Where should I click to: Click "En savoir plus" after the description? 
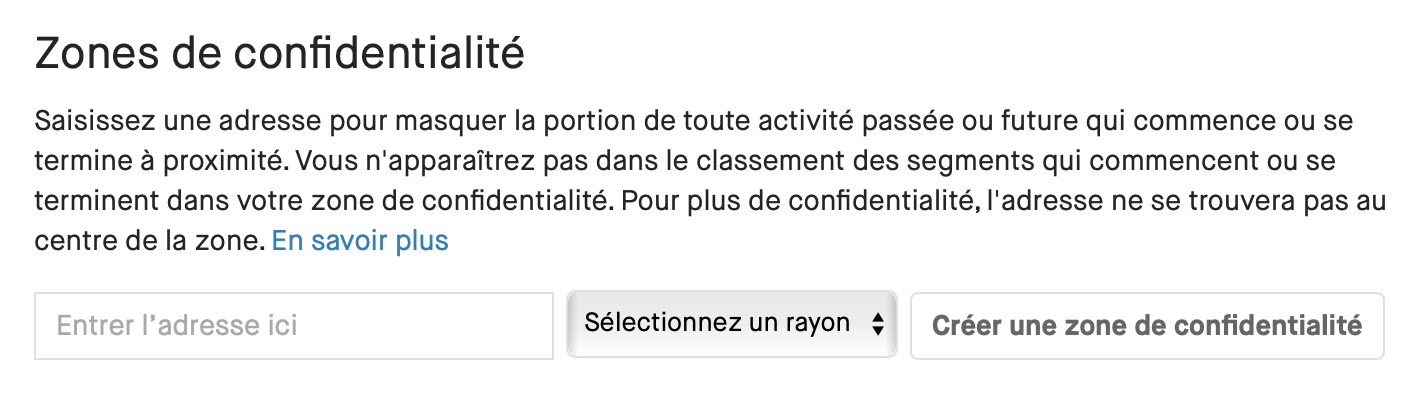(360, 241)
